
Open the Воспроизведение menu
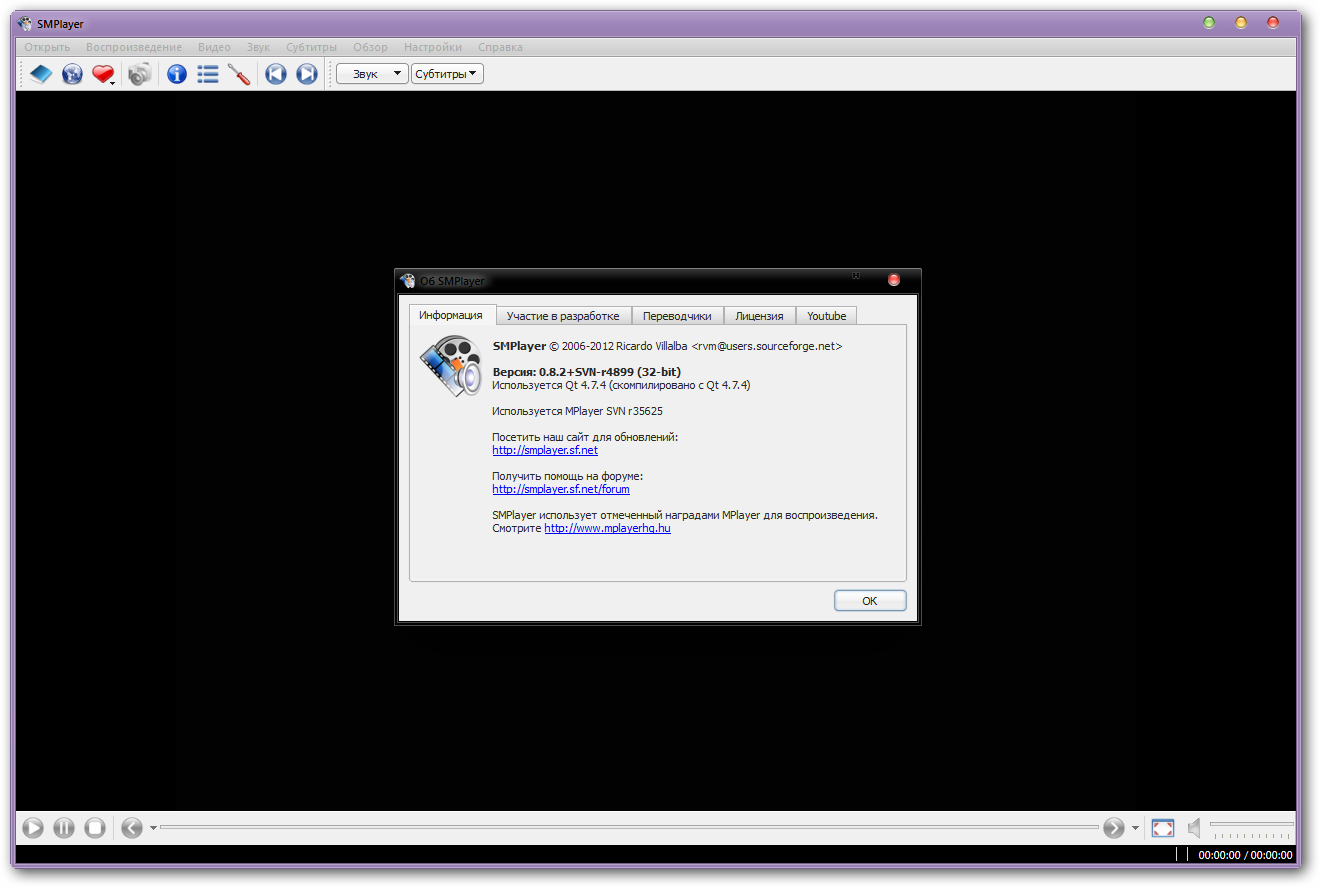[134, 47]
